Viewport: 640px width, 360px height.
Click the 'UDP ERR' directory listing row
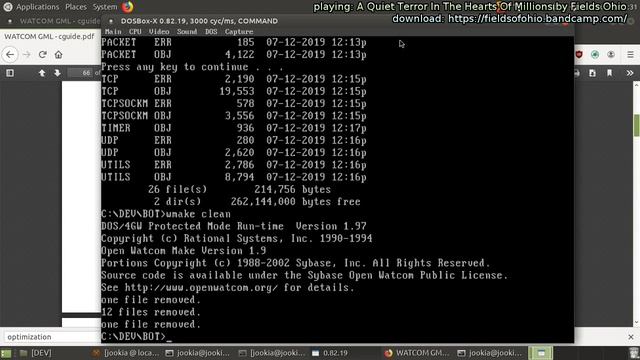234,140
